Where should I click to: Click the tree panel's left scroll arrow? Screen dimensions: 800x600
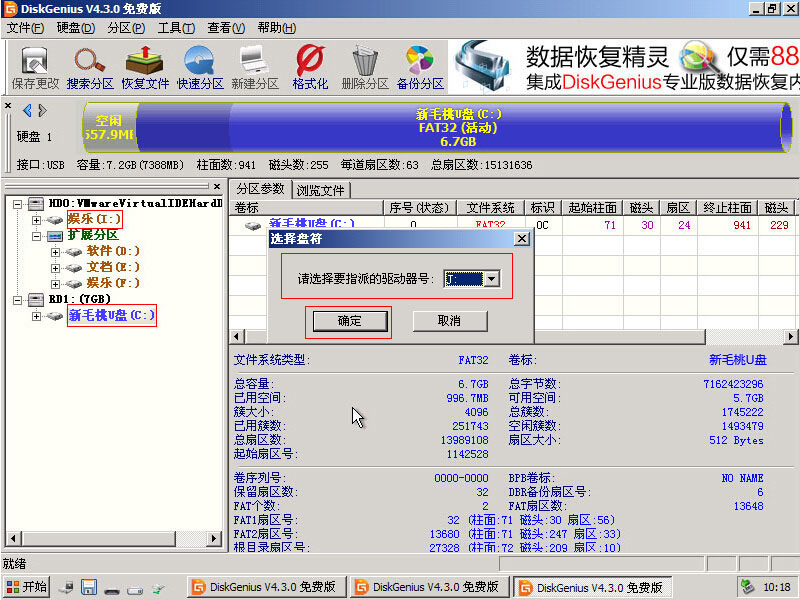pos(13,538)
